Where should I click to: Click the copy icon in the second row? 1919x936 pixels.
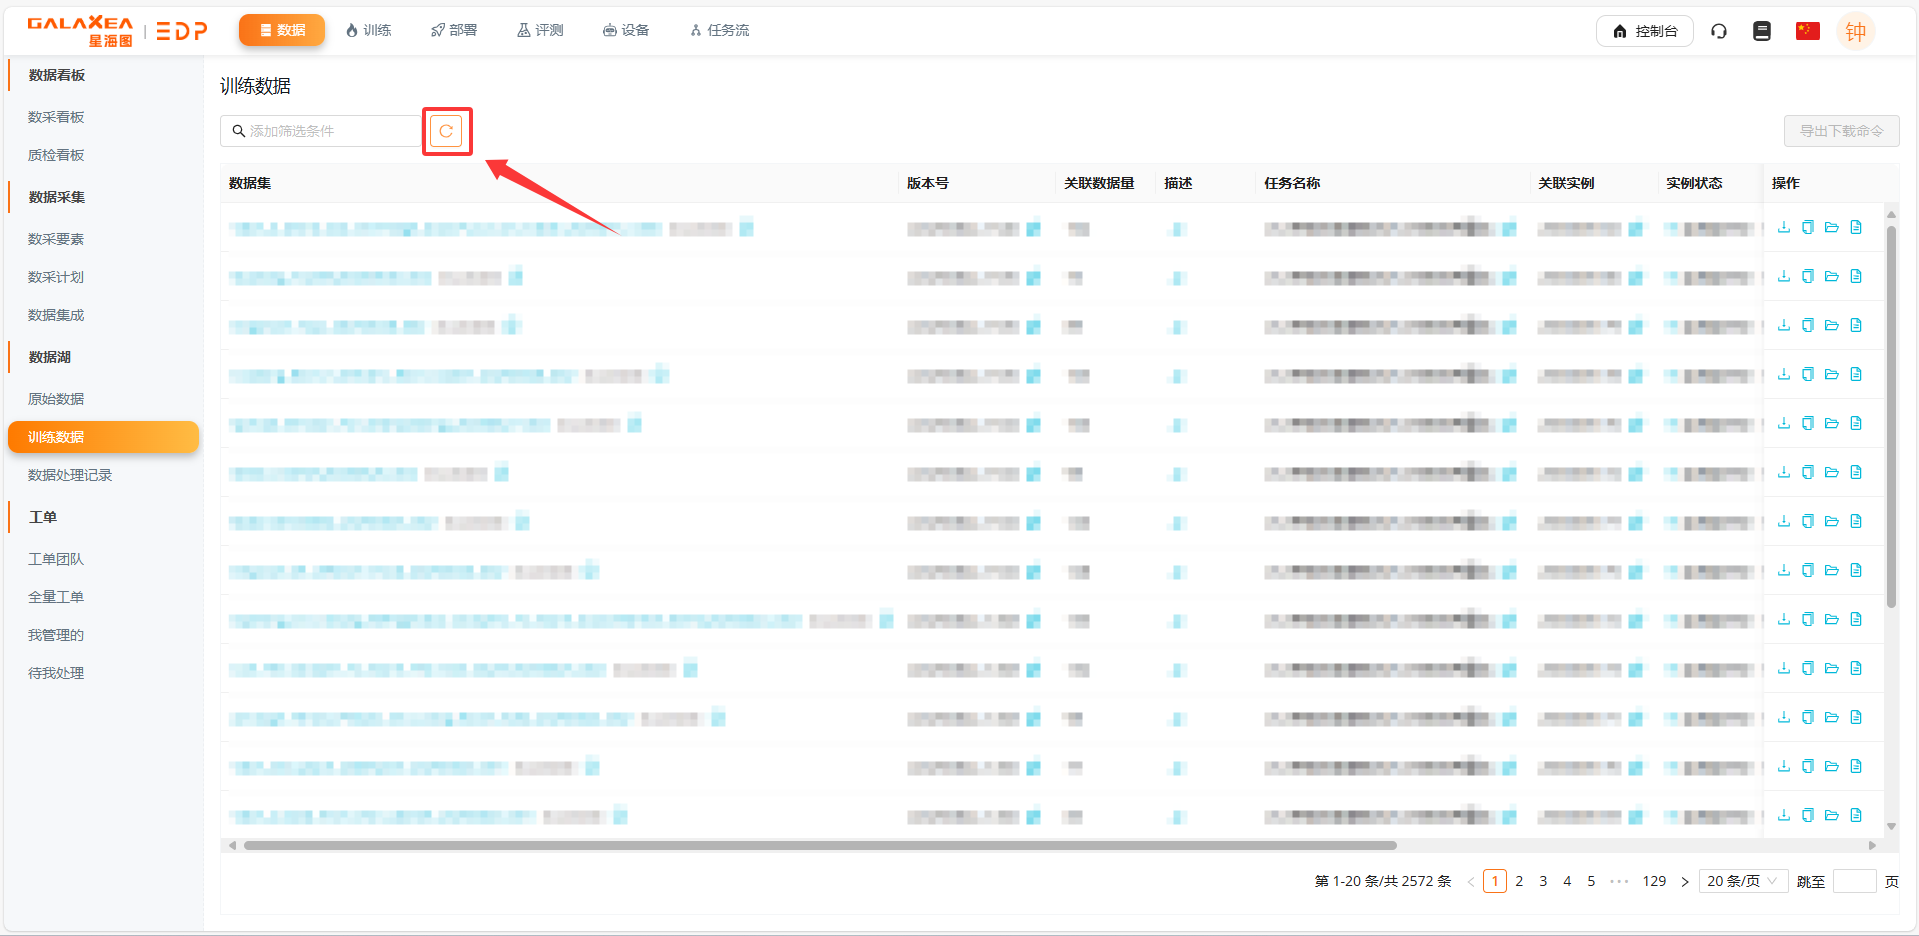pos(1807,276)
